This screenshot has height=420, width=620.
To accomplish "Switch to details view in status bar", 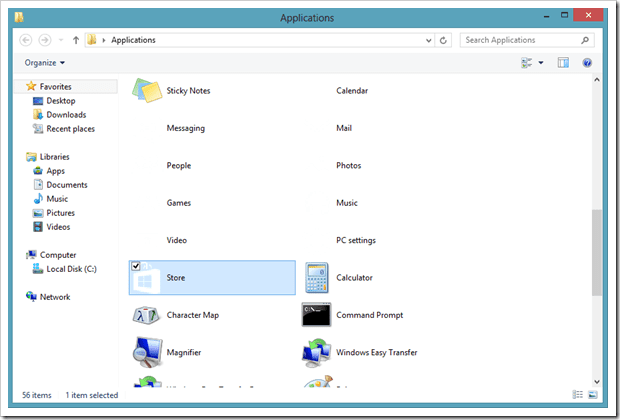I will point(577,394).
